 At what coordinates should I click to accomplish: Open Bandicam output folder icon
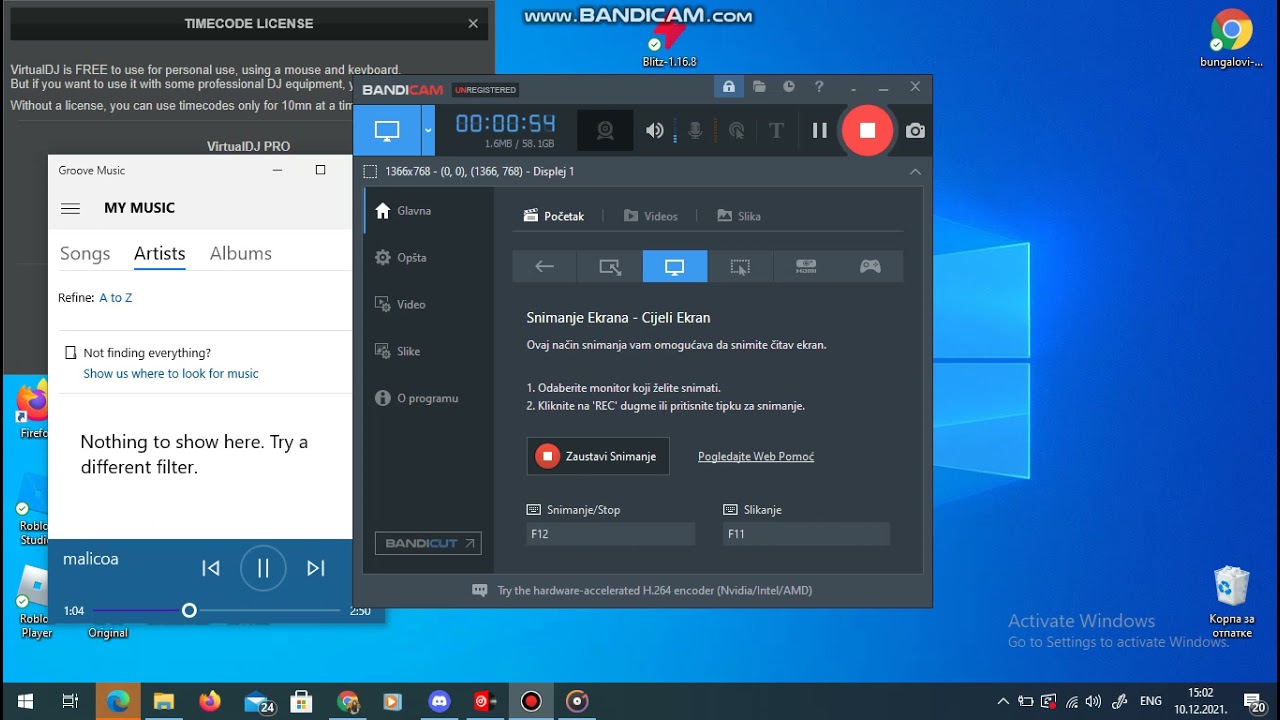click(760, 87)
